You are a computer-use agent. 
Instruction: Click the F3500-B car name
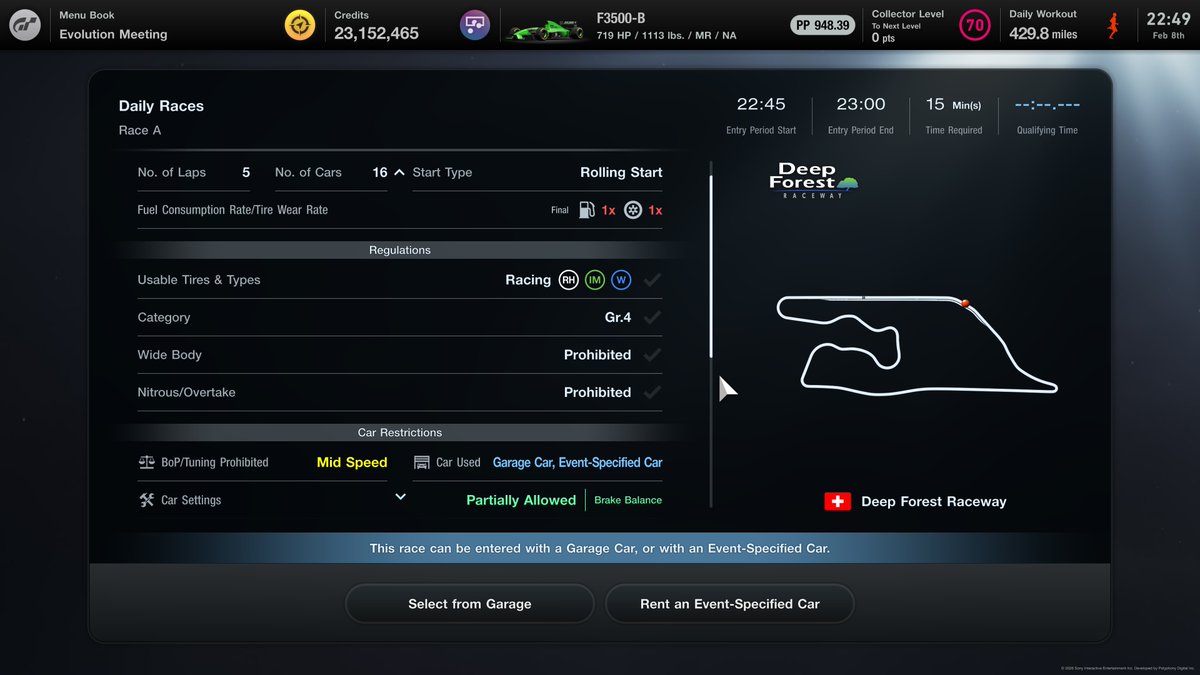(621, 18)
